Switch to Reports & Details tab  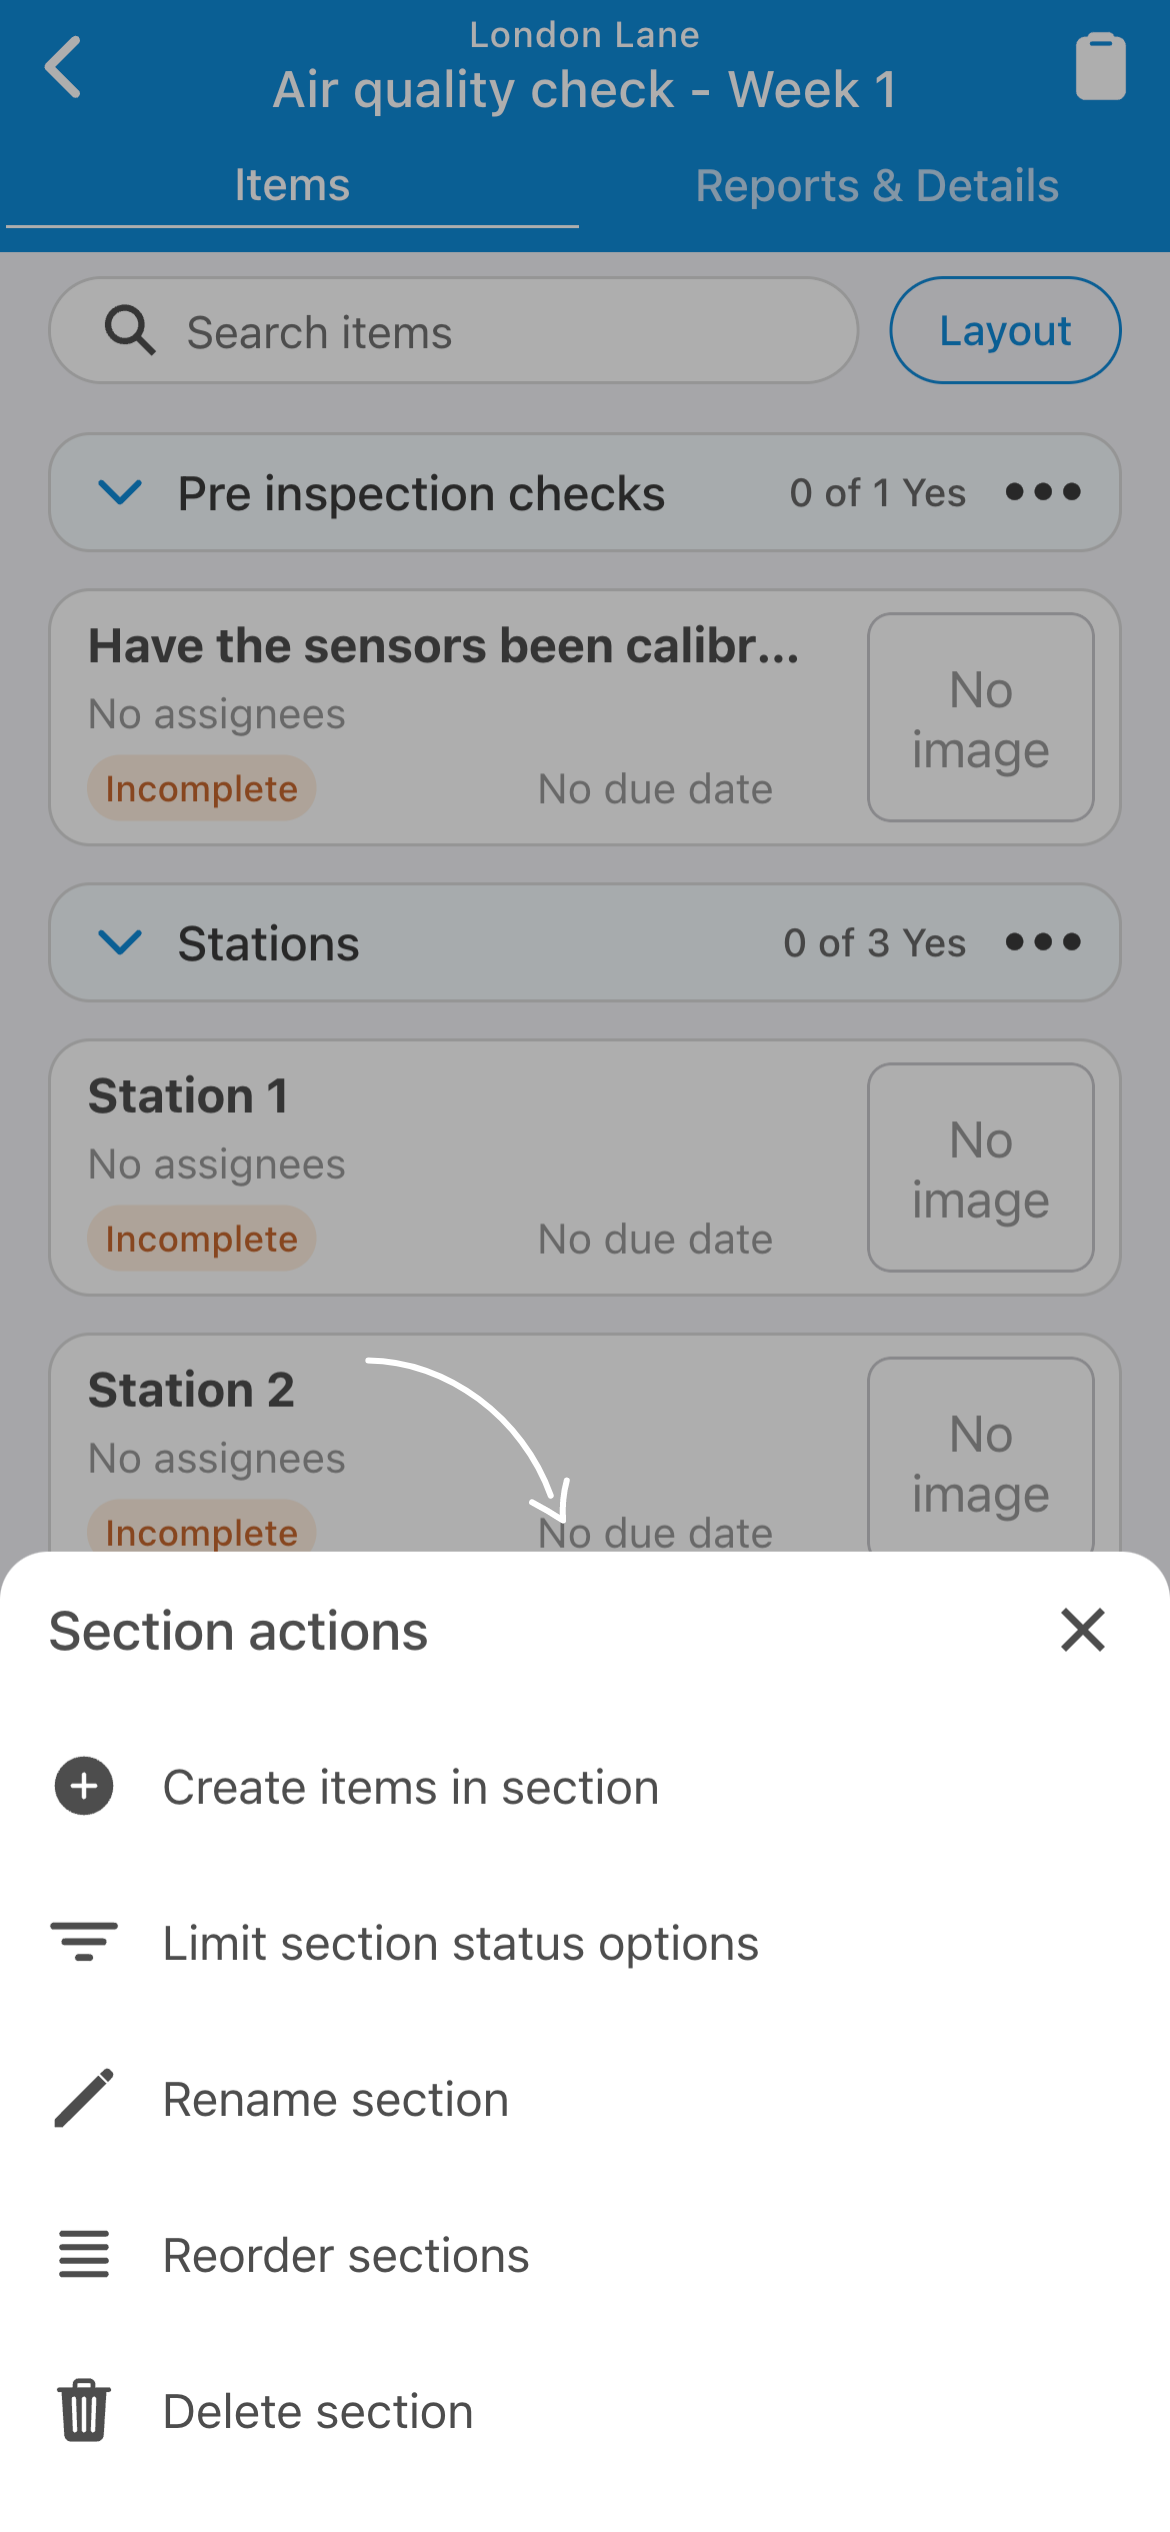[x=877, y=186]
